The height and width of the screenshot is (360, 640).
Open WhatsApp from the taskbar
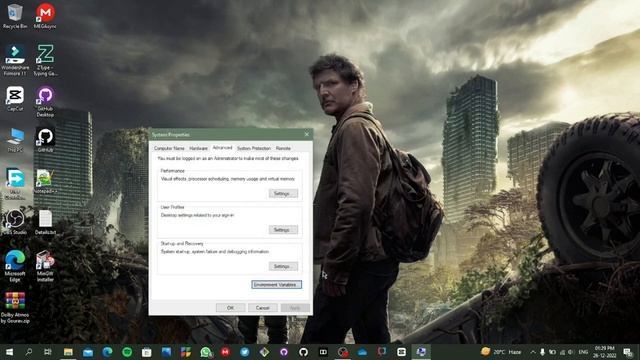point(206,352)
